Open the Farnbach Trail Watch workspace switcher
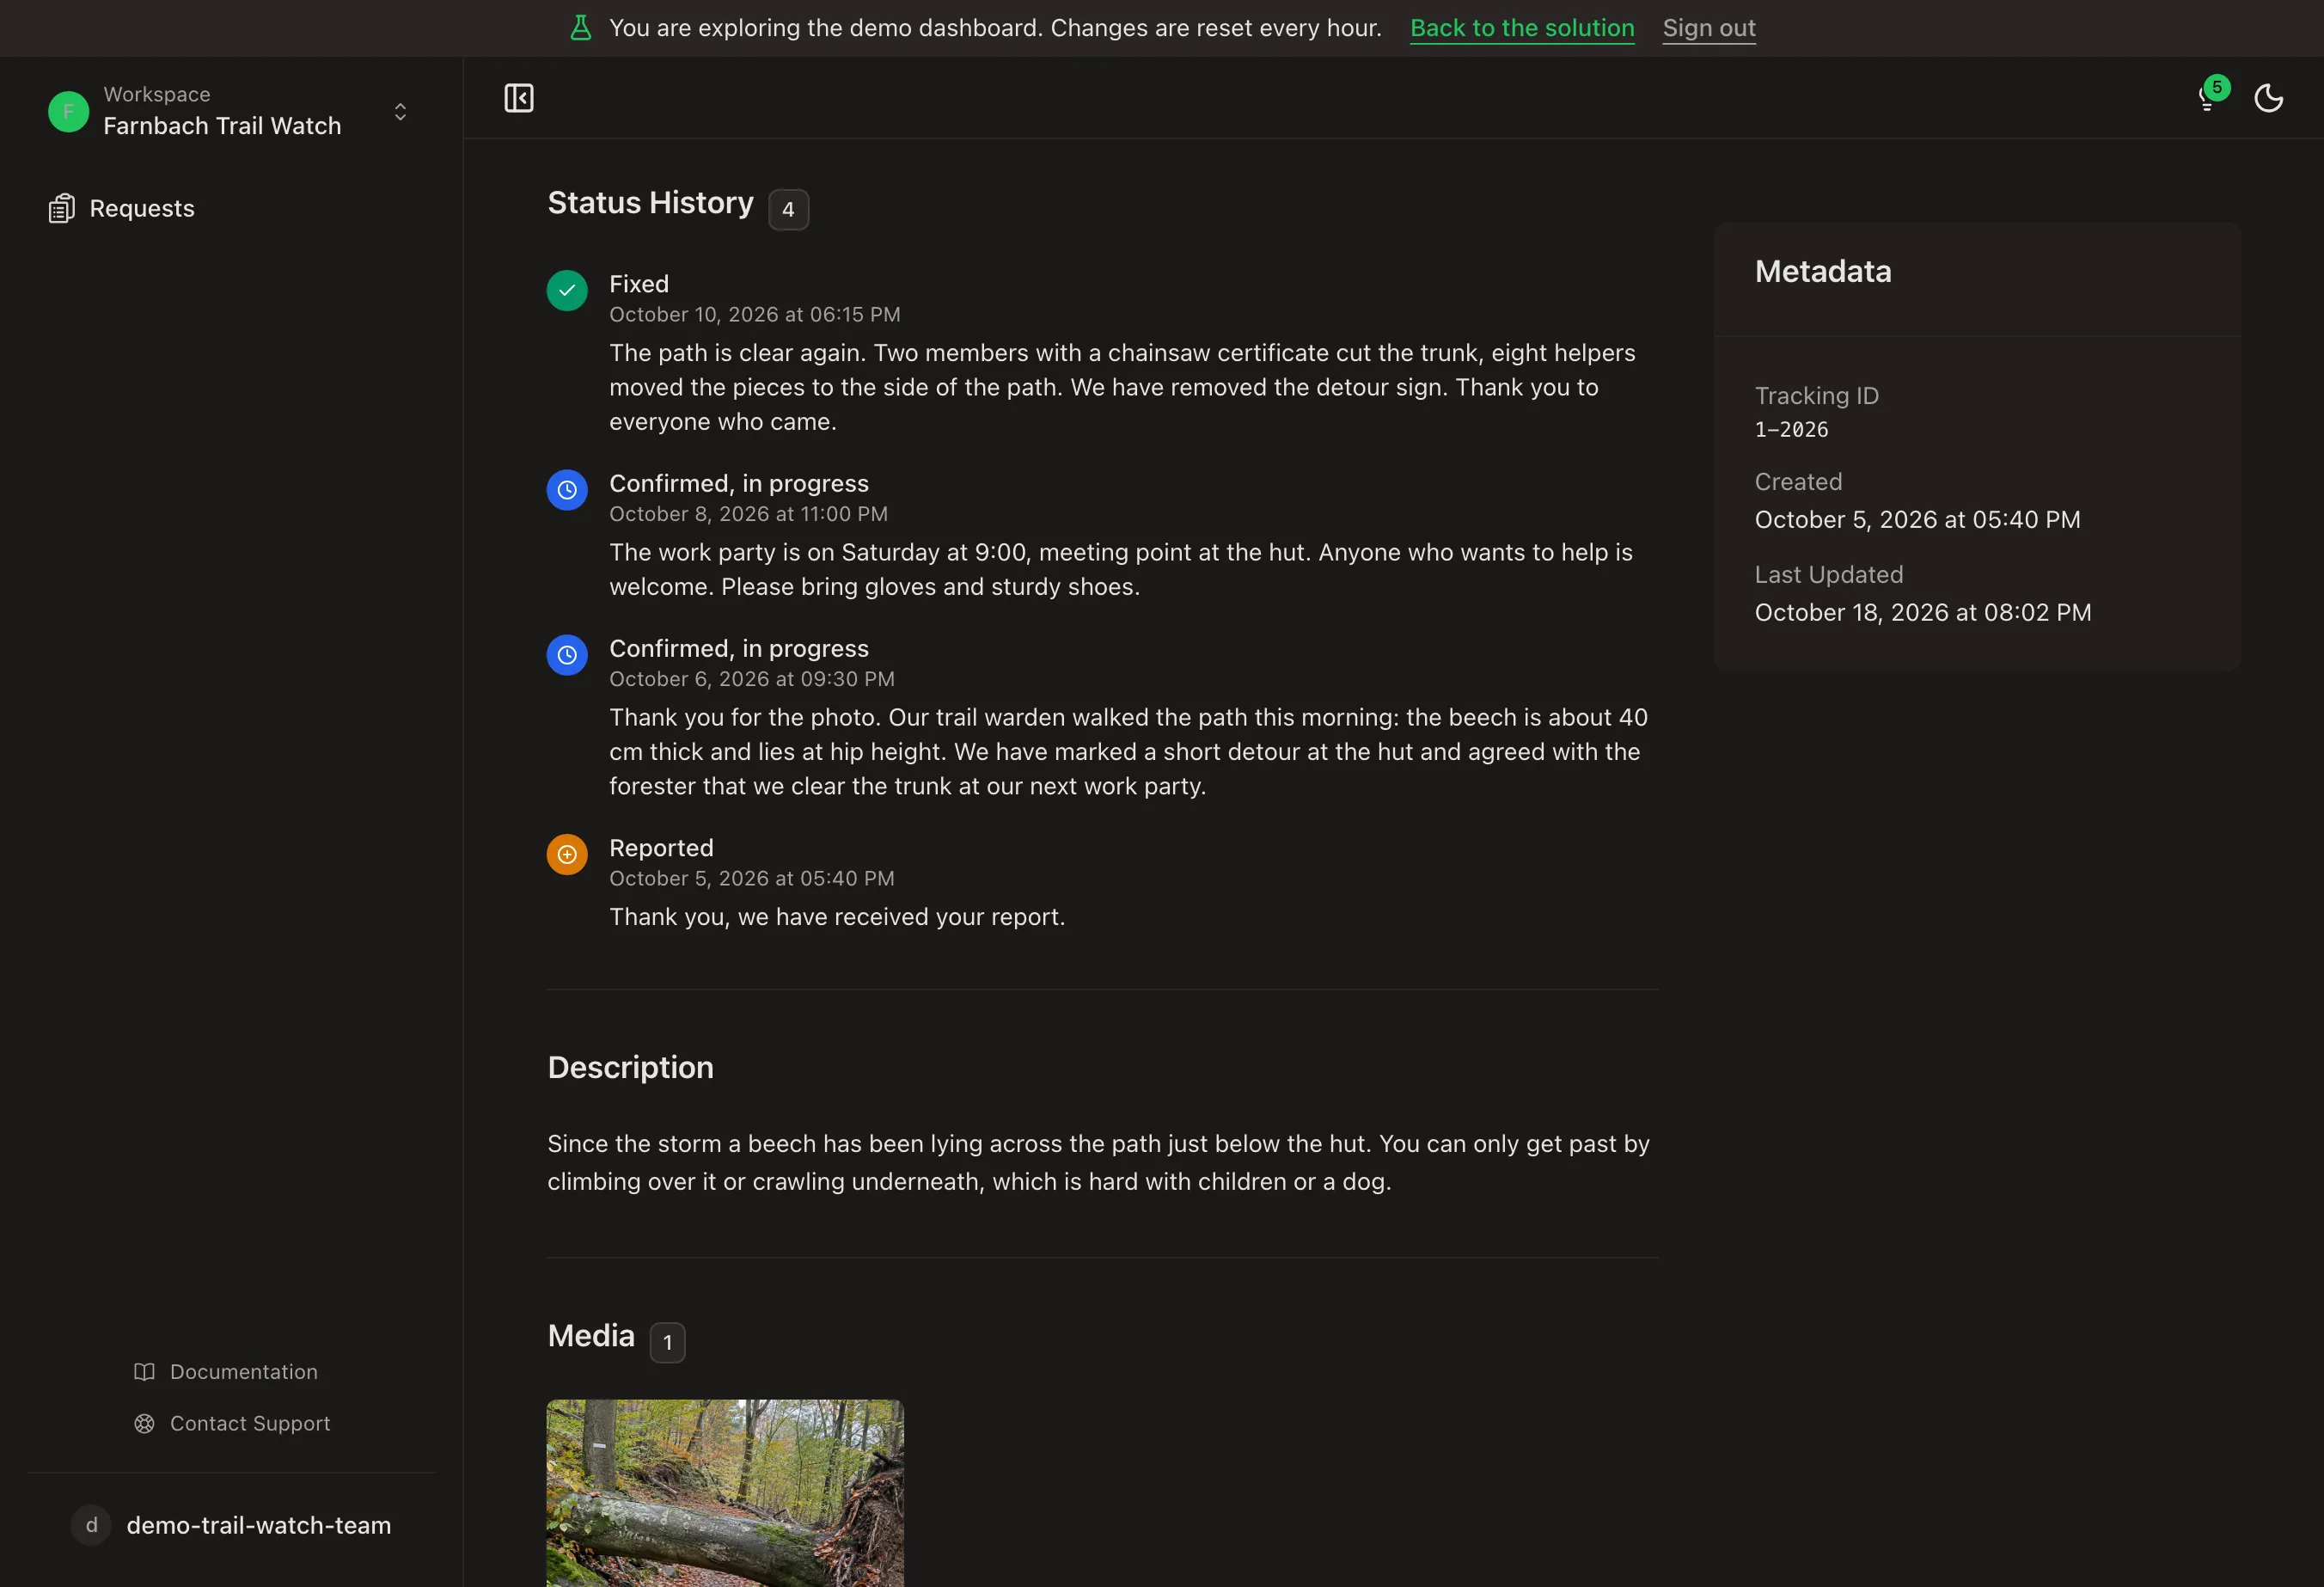2324x1587 pixels. tap(230, 111)
